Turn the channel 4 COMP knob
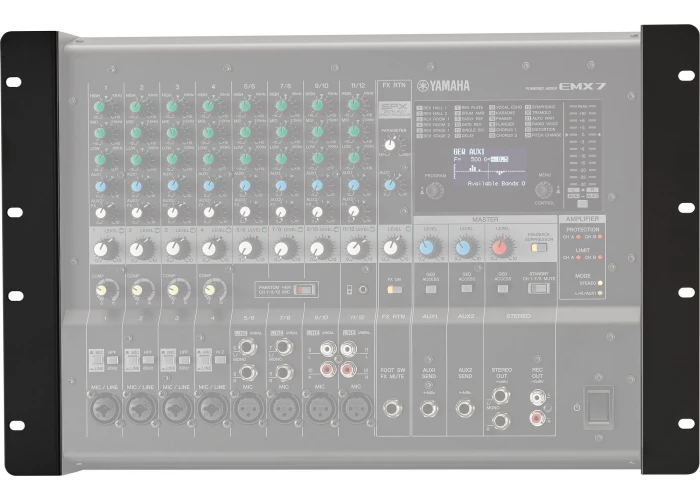The width and height of the screenshot is (700, 500). tap(210, 291)
